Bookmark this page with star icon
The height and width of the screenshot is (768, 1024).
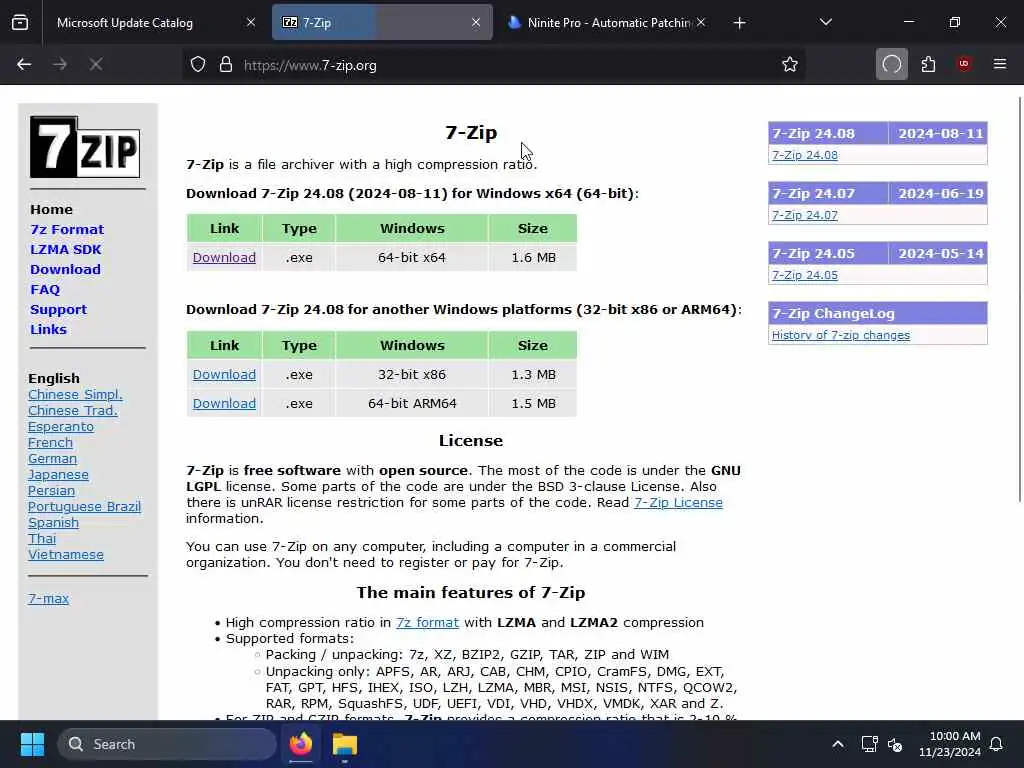click(x=790, y=64)
